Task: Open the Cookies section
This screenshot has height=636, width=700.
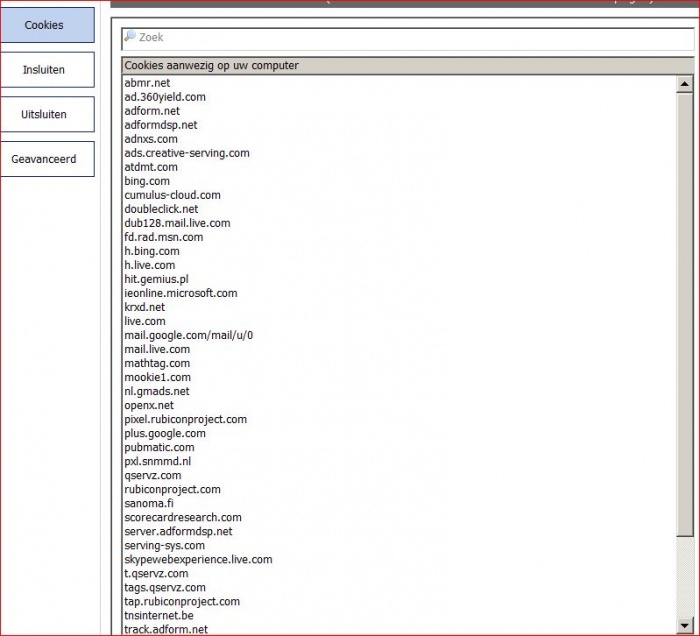Action: click(x=47, y=25)
